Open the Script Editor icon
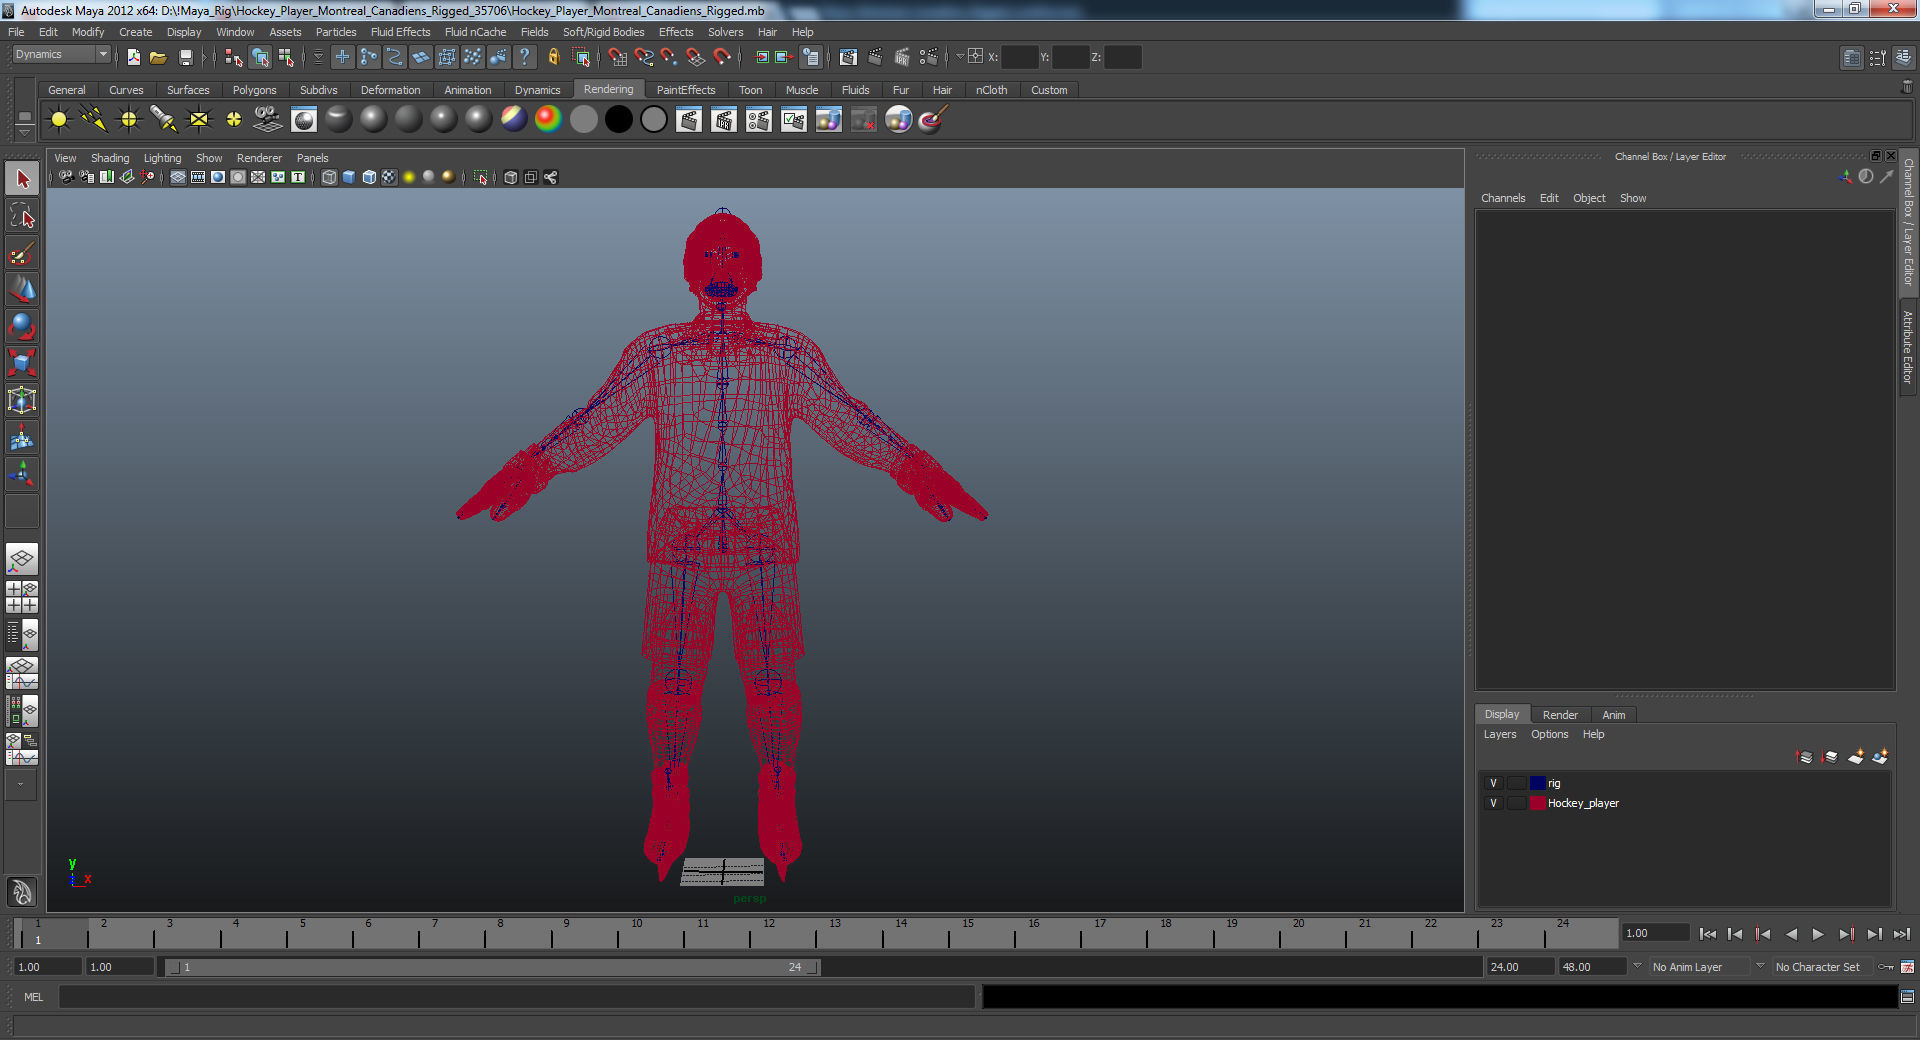 [x=1907, y=997]
